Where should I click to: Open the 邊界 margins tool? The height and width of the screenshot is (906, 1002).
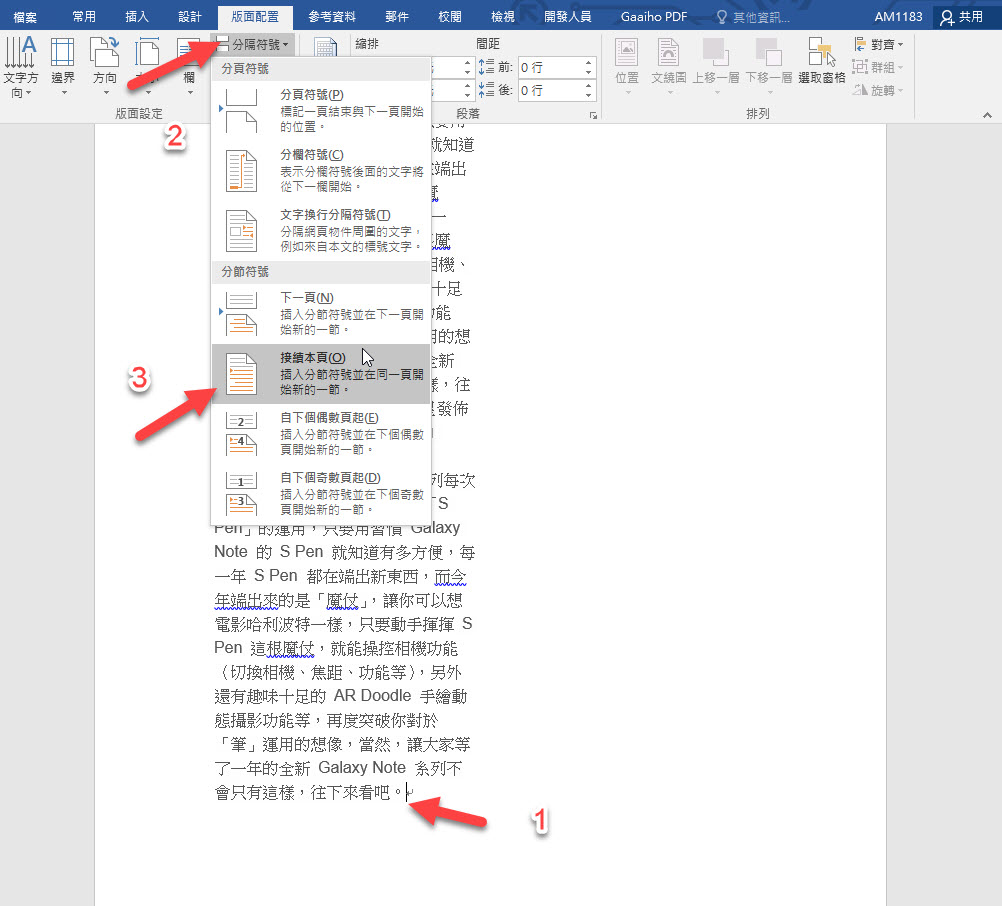pyautogui.click(x=63, y=67)
